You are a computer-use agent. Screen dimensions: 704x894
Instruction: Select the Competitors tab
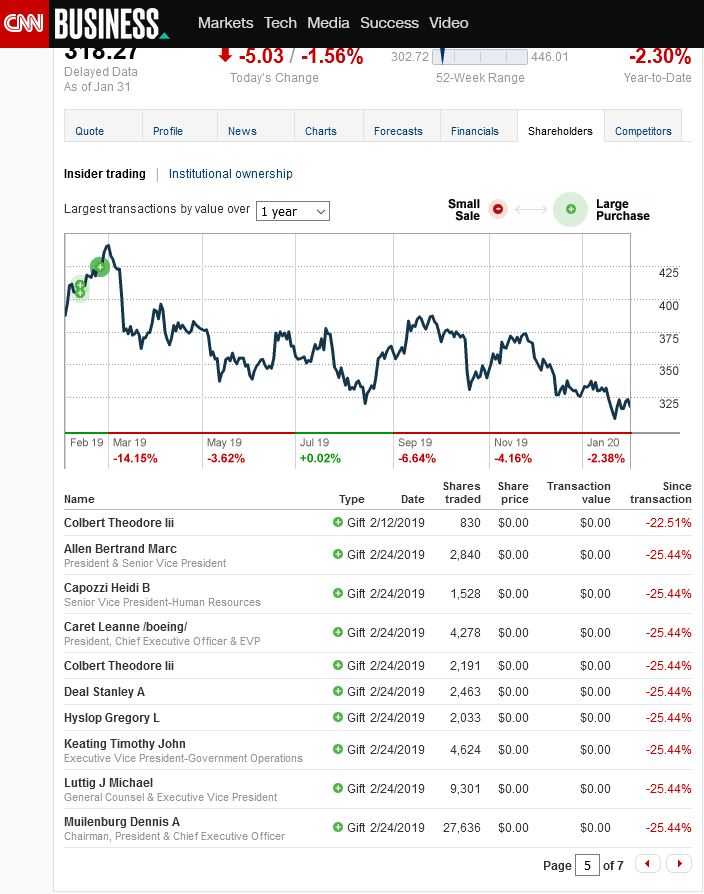643,131
